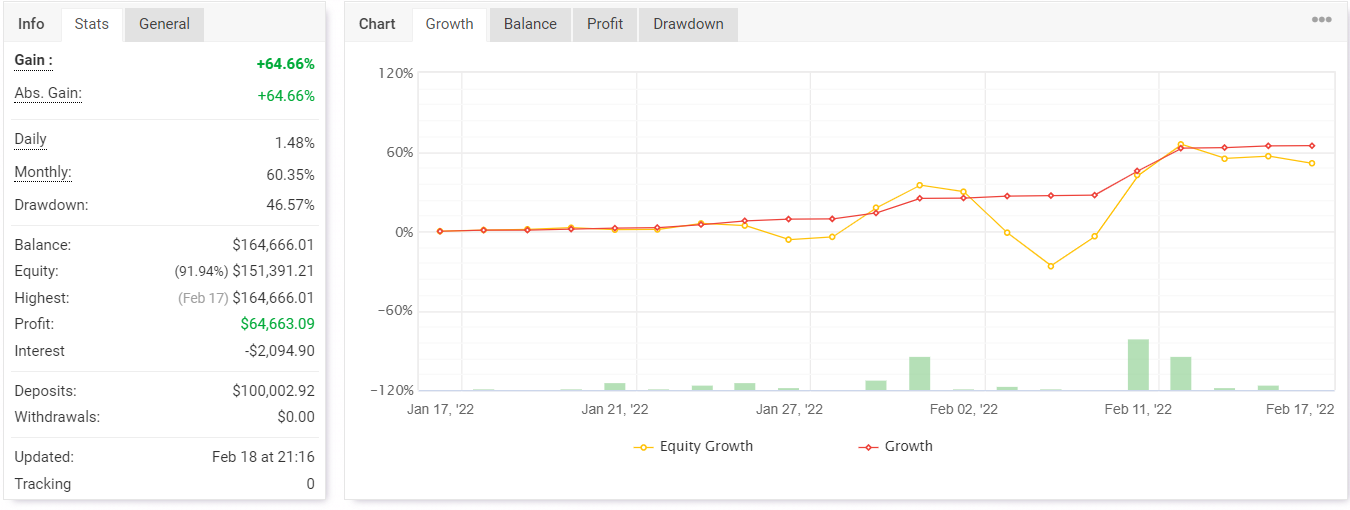
Task: Select the Growth chart tab
Action: tap(450, 24)
